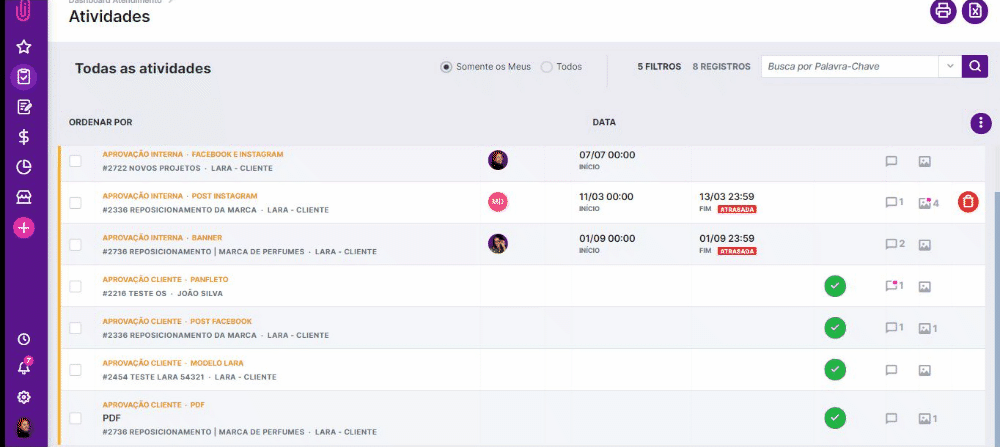Click #2454 TESTE LARA 54321 text
1000x447 pixels.
point(153,377)
